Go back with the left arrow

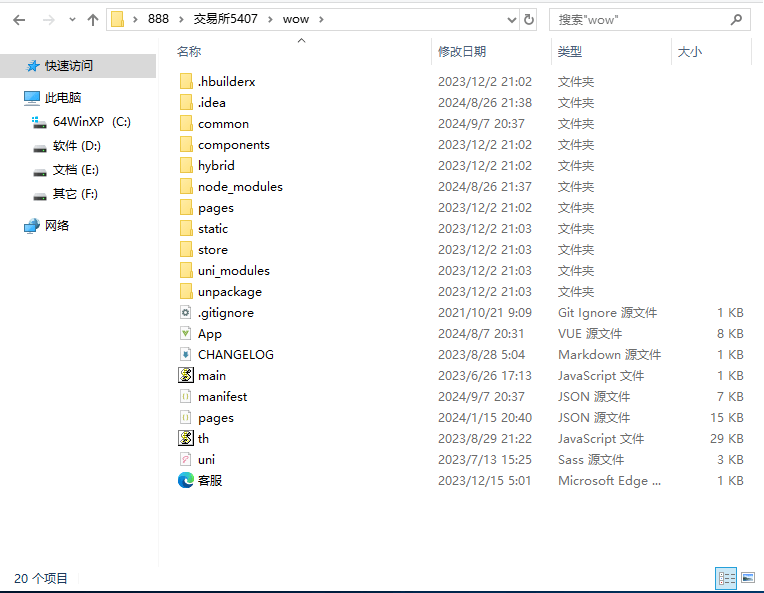pyautogui.click(x=19, y=20)
